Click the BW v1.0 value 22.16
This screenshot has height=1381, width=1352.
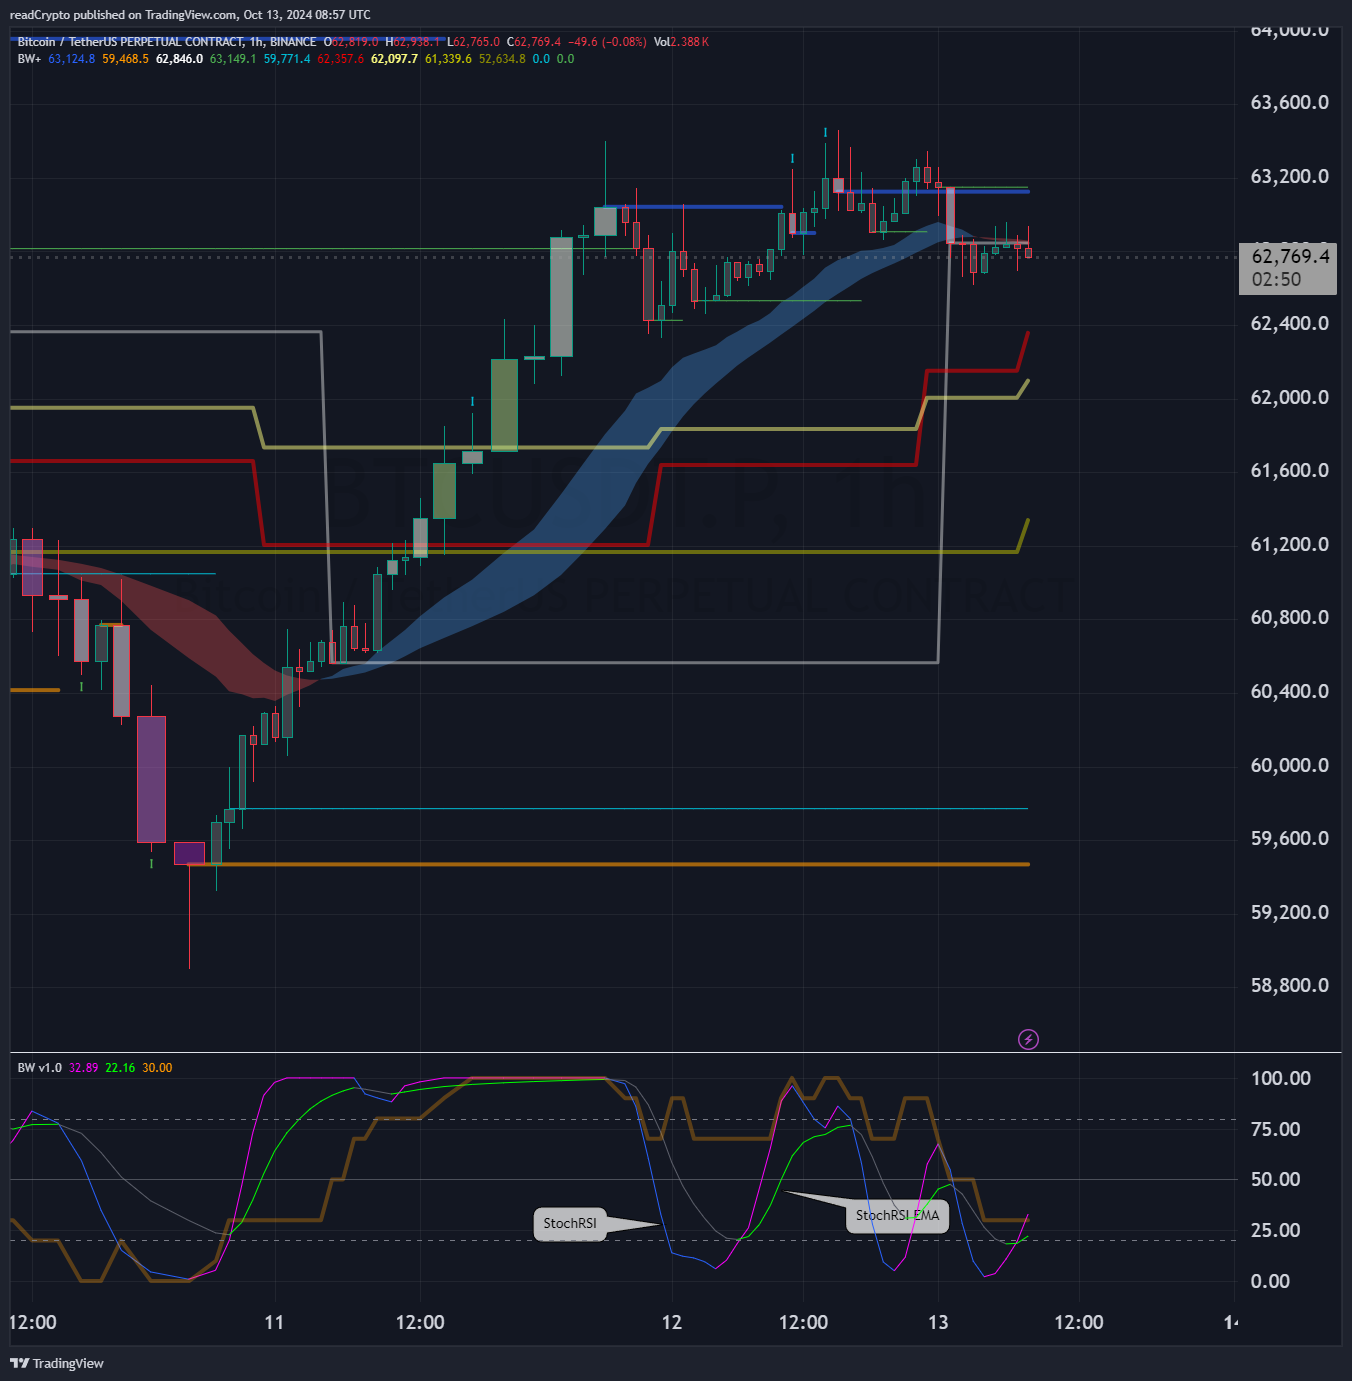point(120,1068)
